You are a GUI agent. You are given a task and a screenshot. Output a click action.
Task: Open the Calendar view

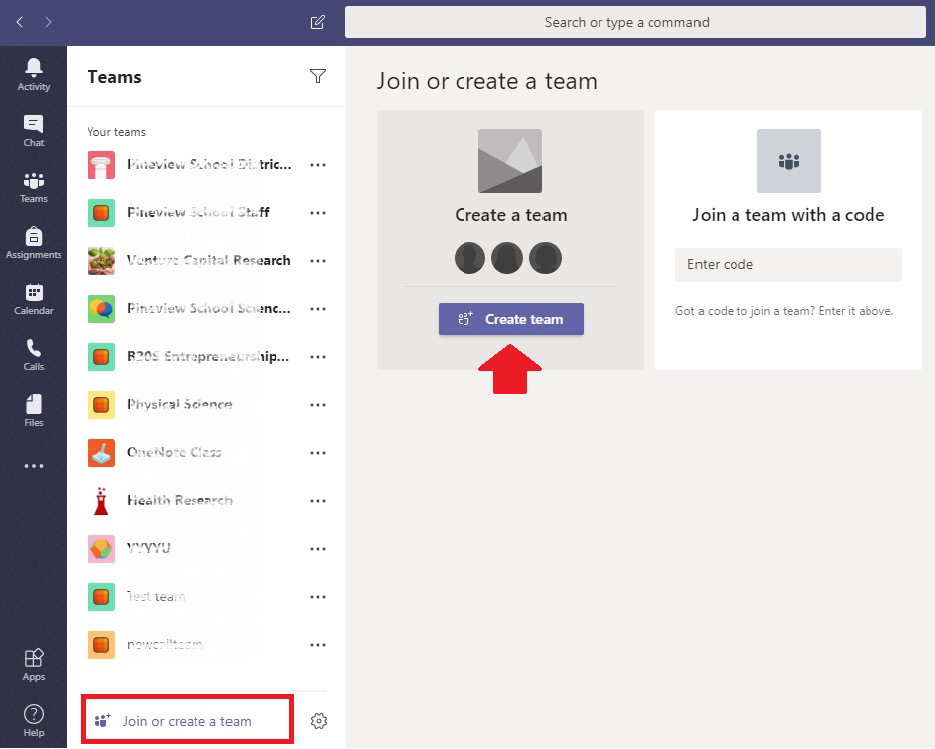(x=33, y=299)
